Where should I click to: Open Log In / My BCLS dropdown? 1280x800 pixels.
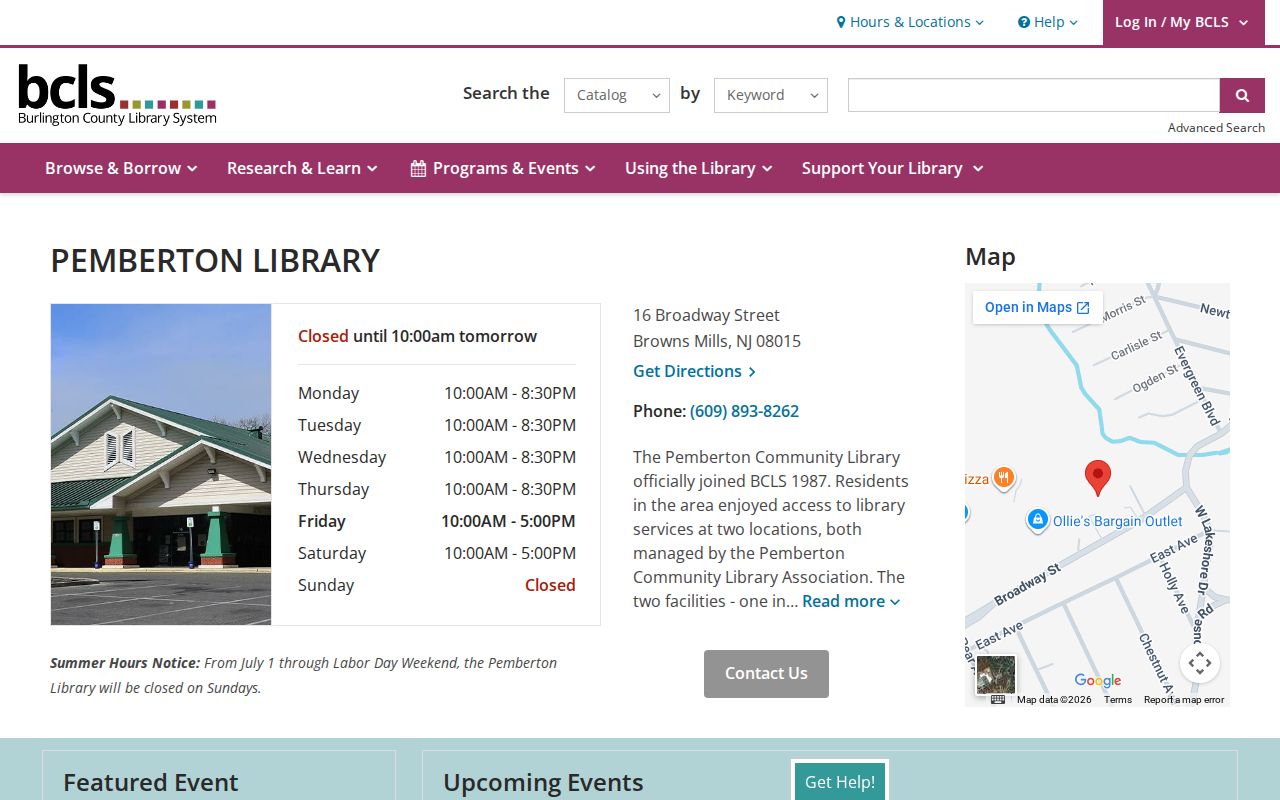tap(1183, 22)
